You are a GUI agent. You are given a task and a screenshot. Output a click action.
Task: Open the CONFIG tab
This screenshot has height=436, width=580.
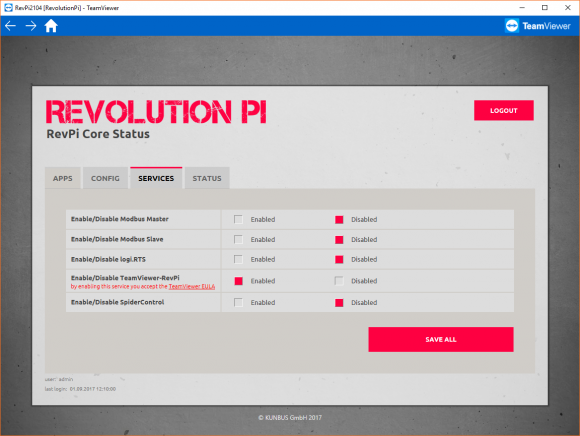click(x=105, y=178)
